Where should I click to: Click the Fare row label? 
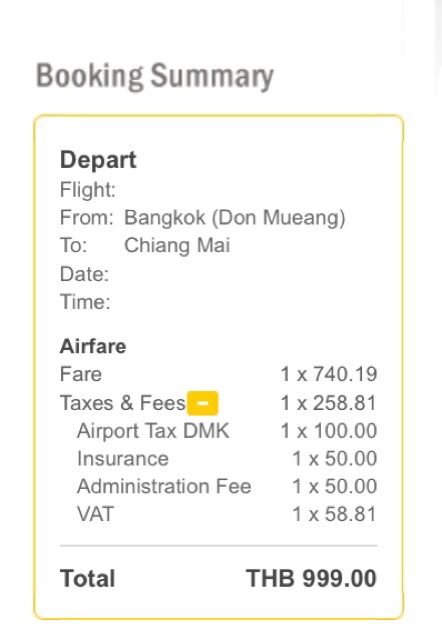[81, 374]
